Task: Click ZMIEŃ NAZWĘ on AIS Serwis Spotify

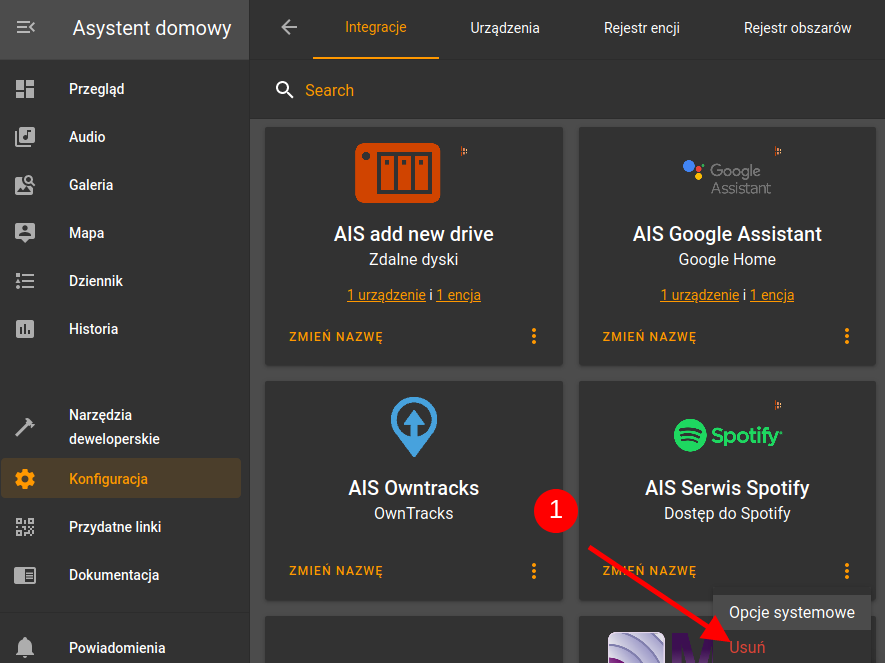Action: click(x=649, y=571)
